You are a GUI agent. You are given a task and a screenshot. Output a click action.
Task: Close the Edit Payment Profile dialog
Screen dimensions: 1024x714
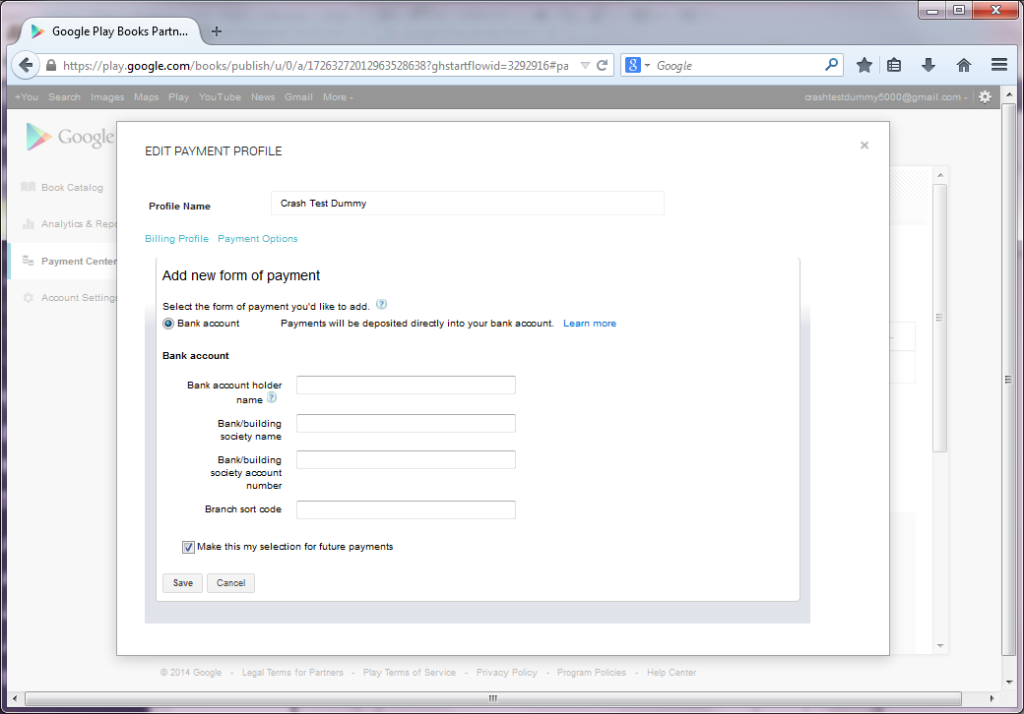[x=864, y=145]
